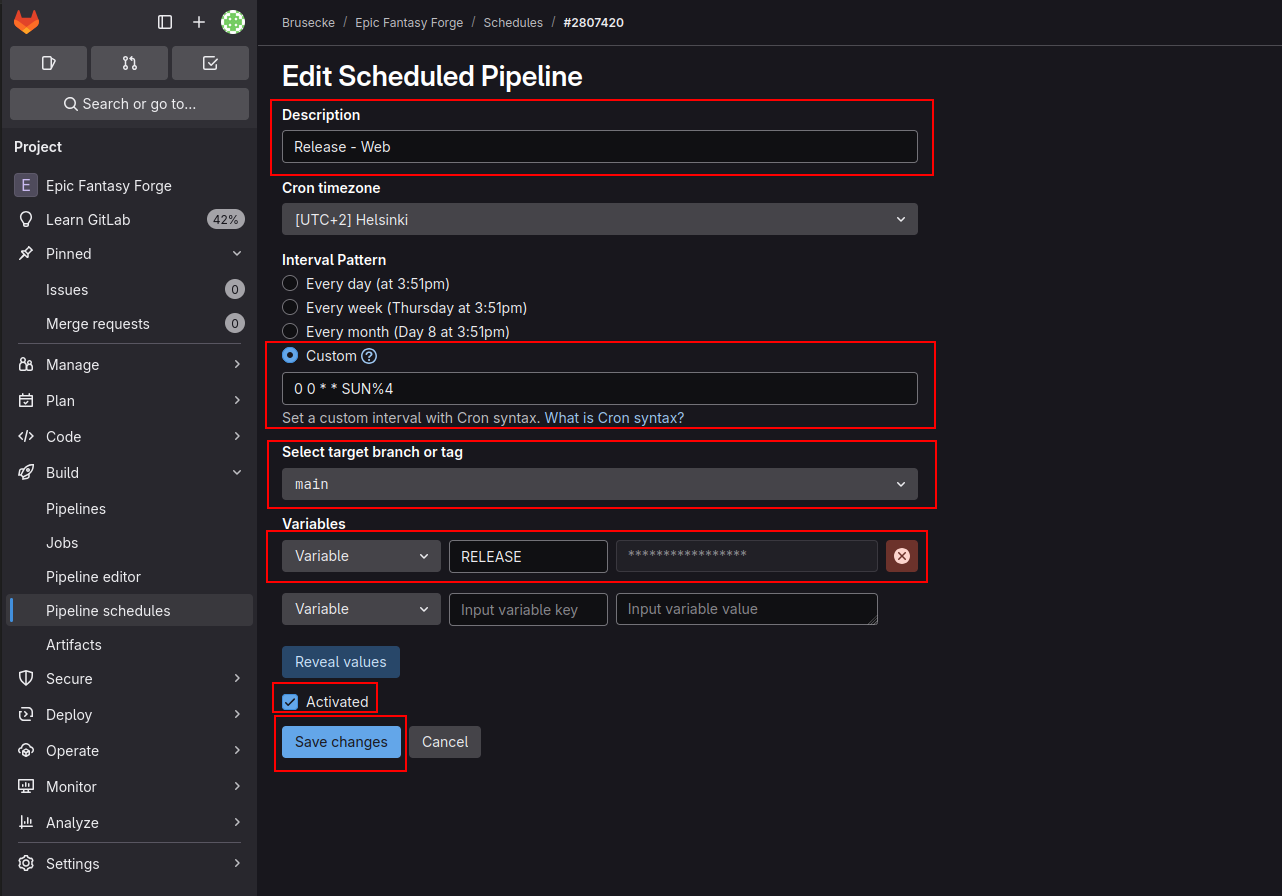Image resolution: width=1282 pixels, height=896 pixels.
Task: Open the create new plus menu
Action: (x=199, y=22)
